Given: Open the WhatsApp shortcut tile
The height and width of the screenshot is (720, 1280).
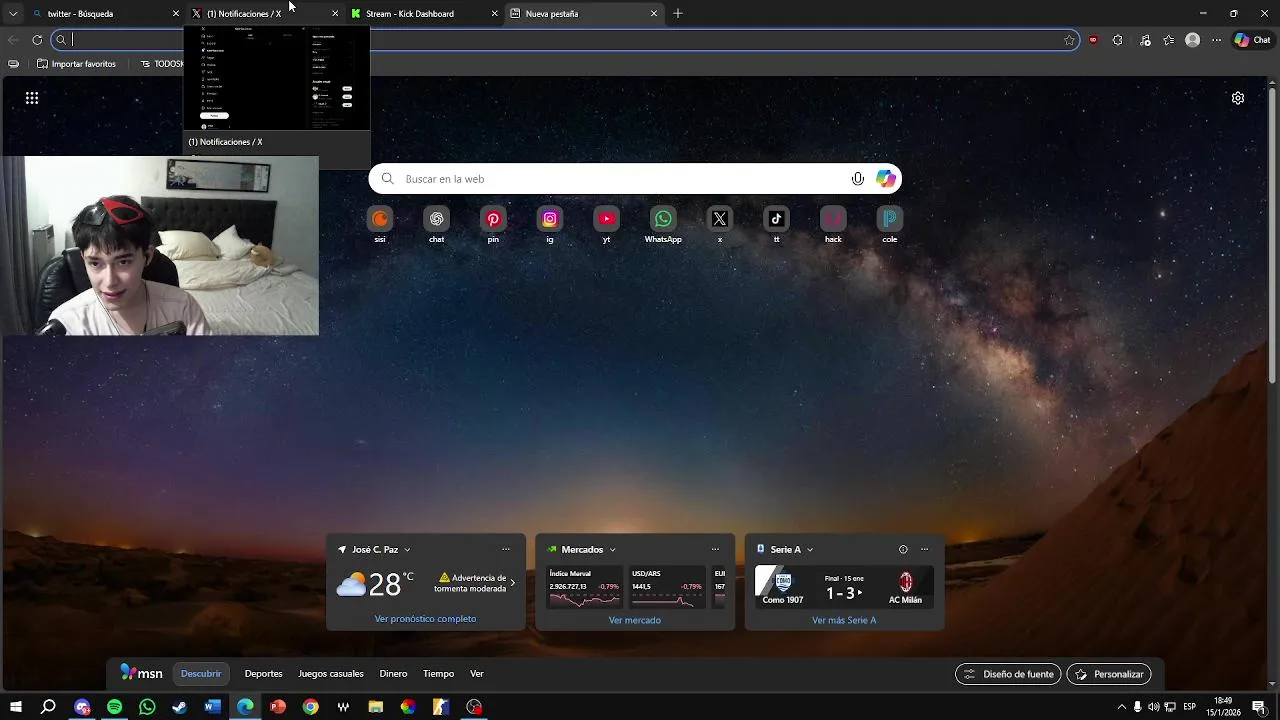Looking at the screenshot, I should pyautogui.click(x=663, y=219).
